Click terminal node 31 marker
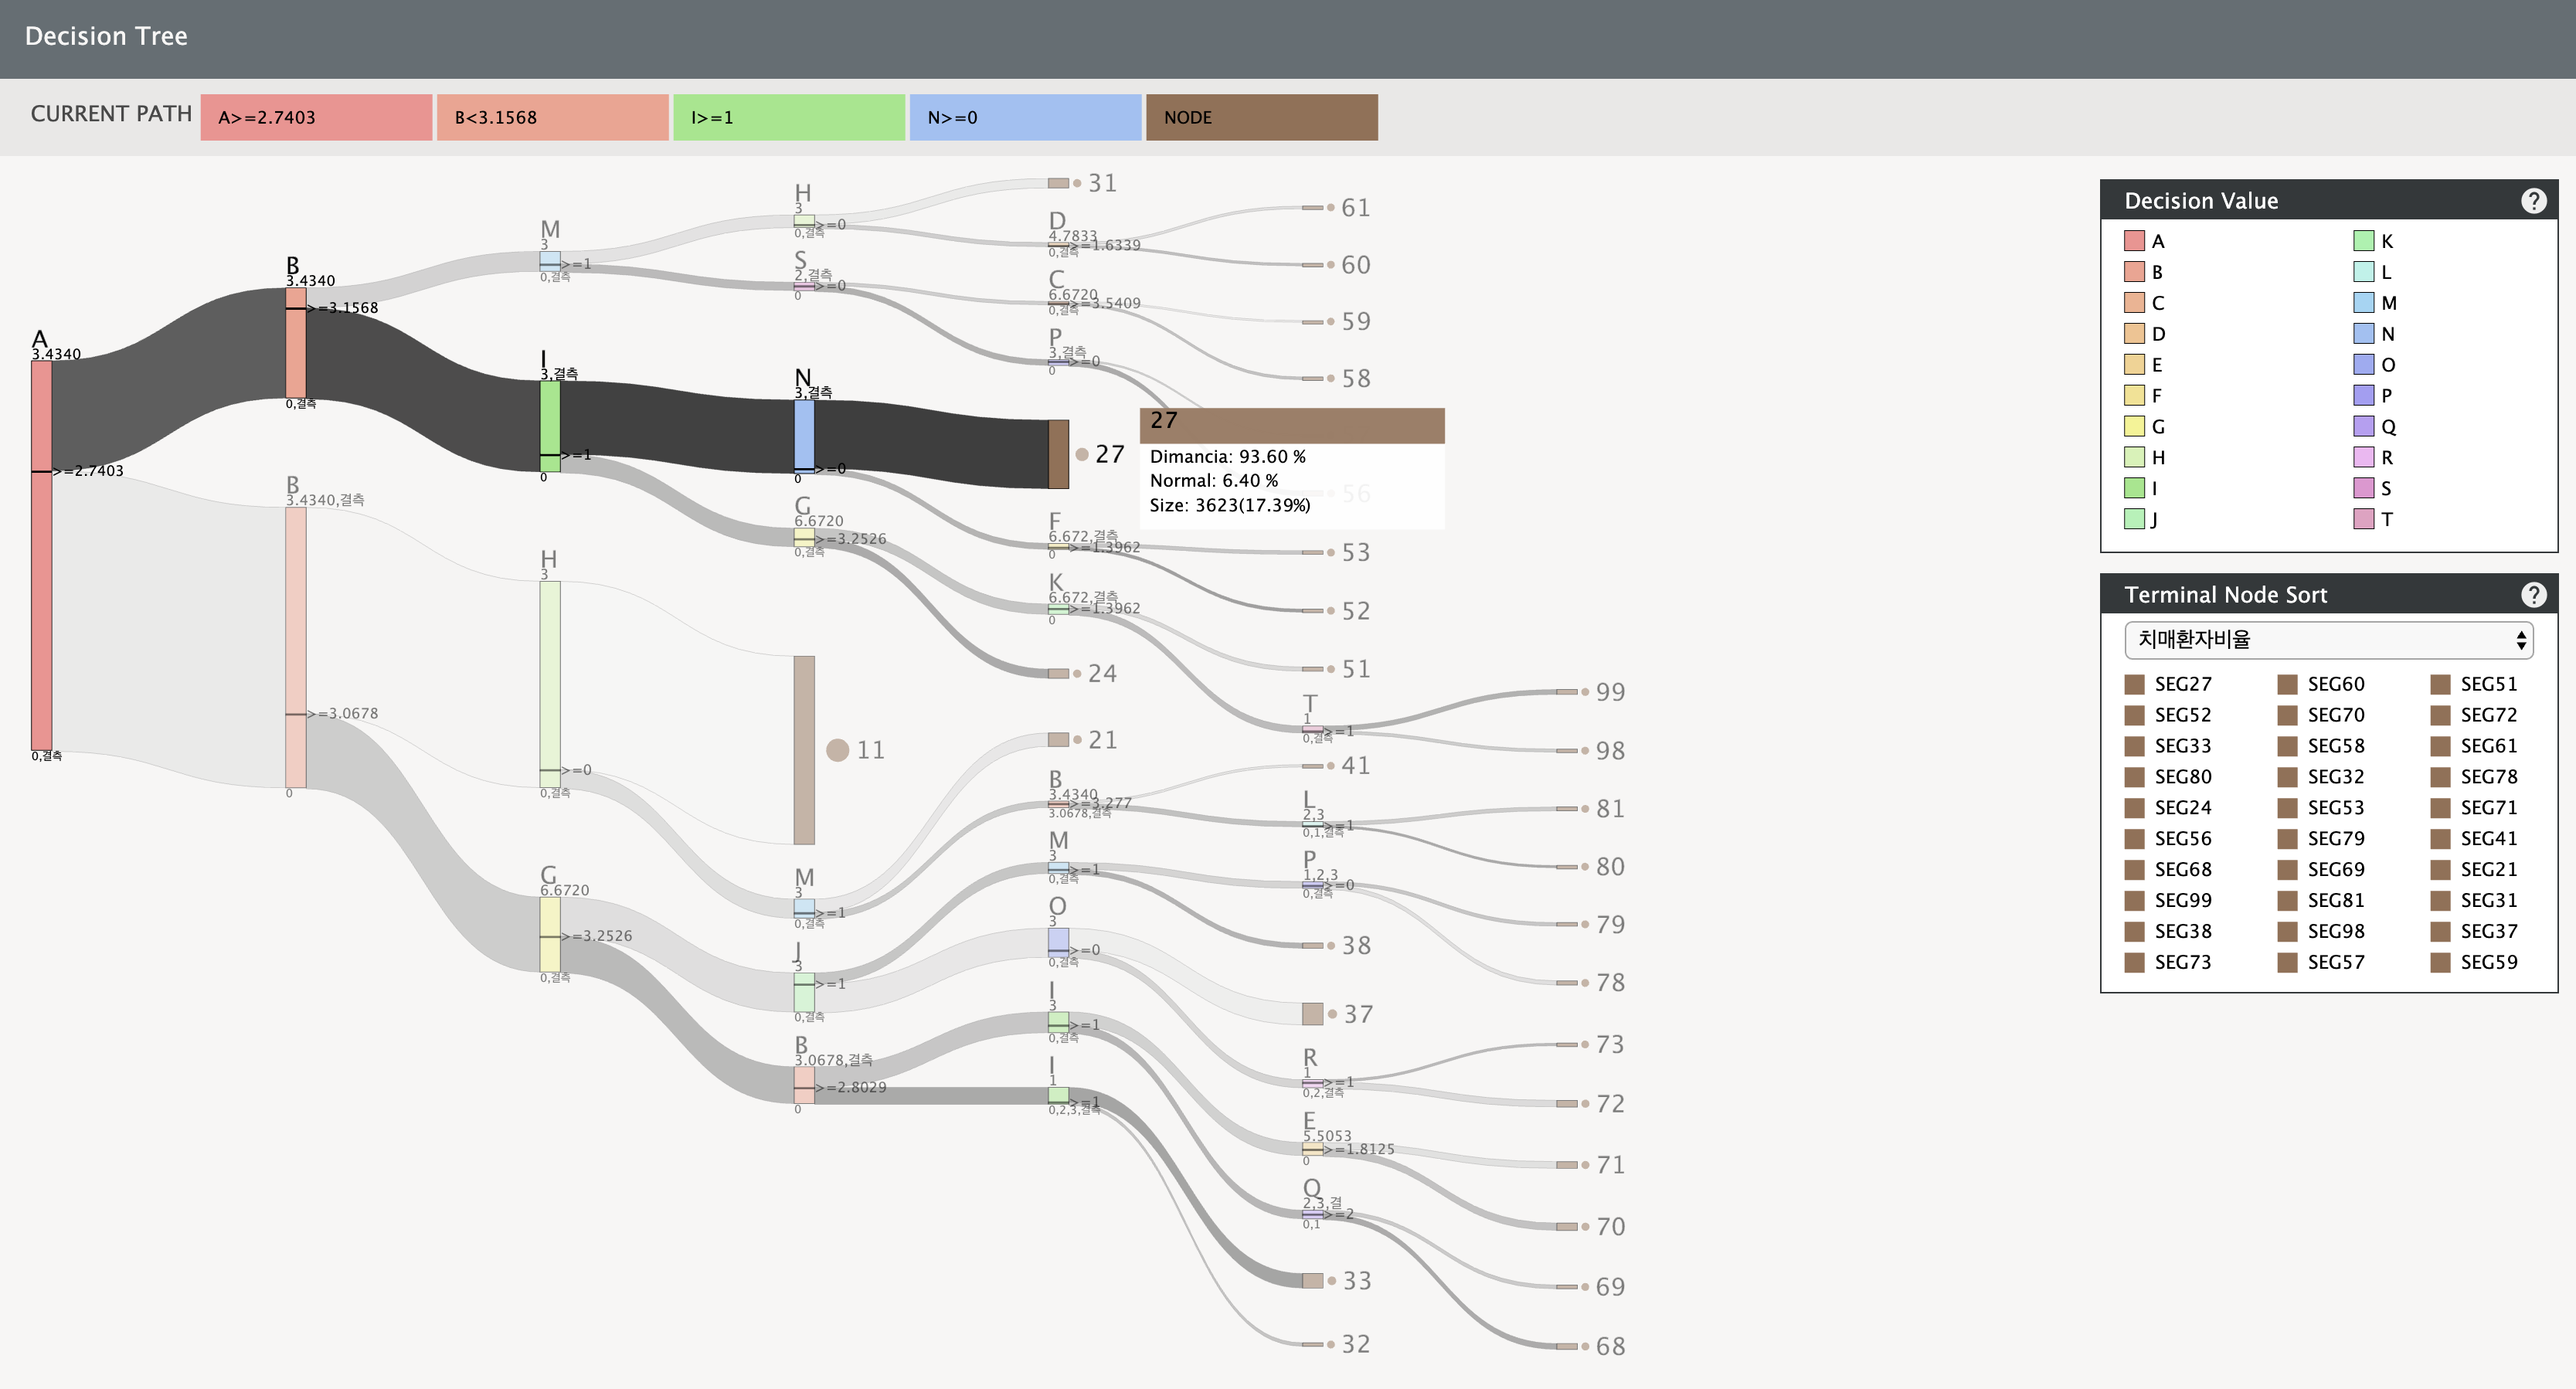2576x1389 pixels. 1058,183
